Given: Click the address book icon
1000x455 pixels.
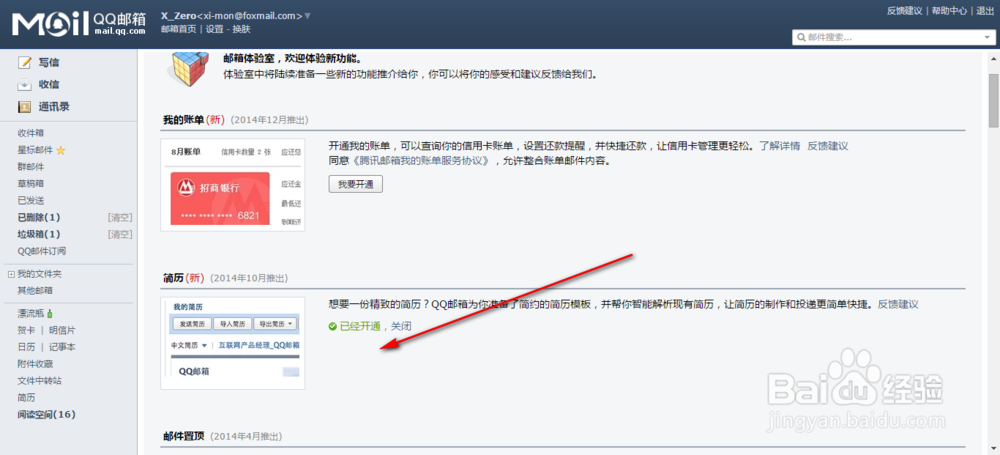Looking at the screenshot, I should click(x=24, y=107).
